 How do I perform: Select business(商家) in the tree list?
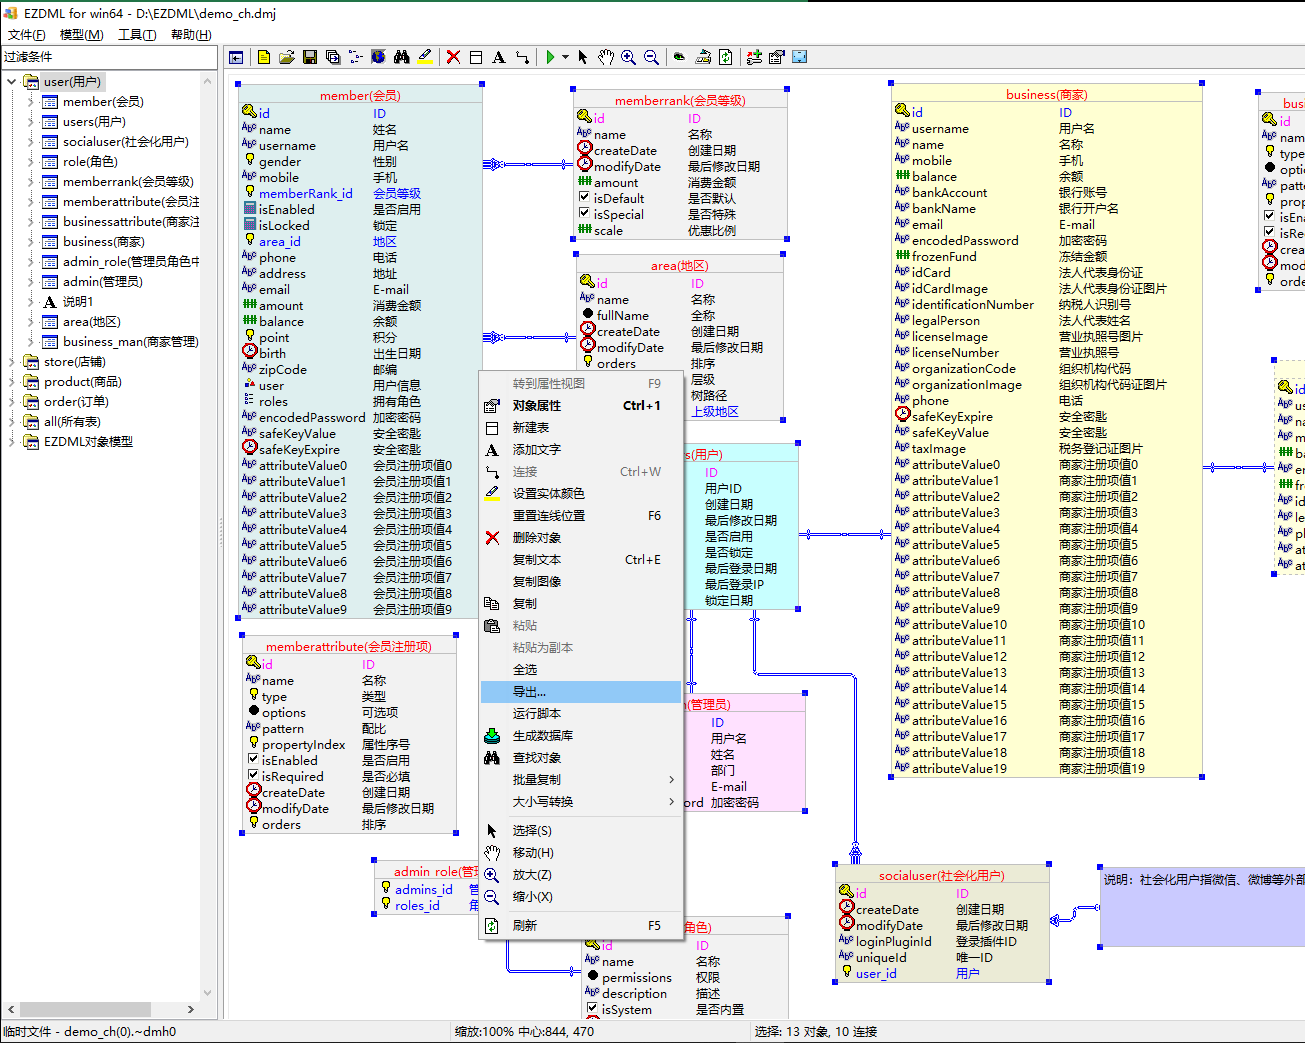[x=104, y=242]
